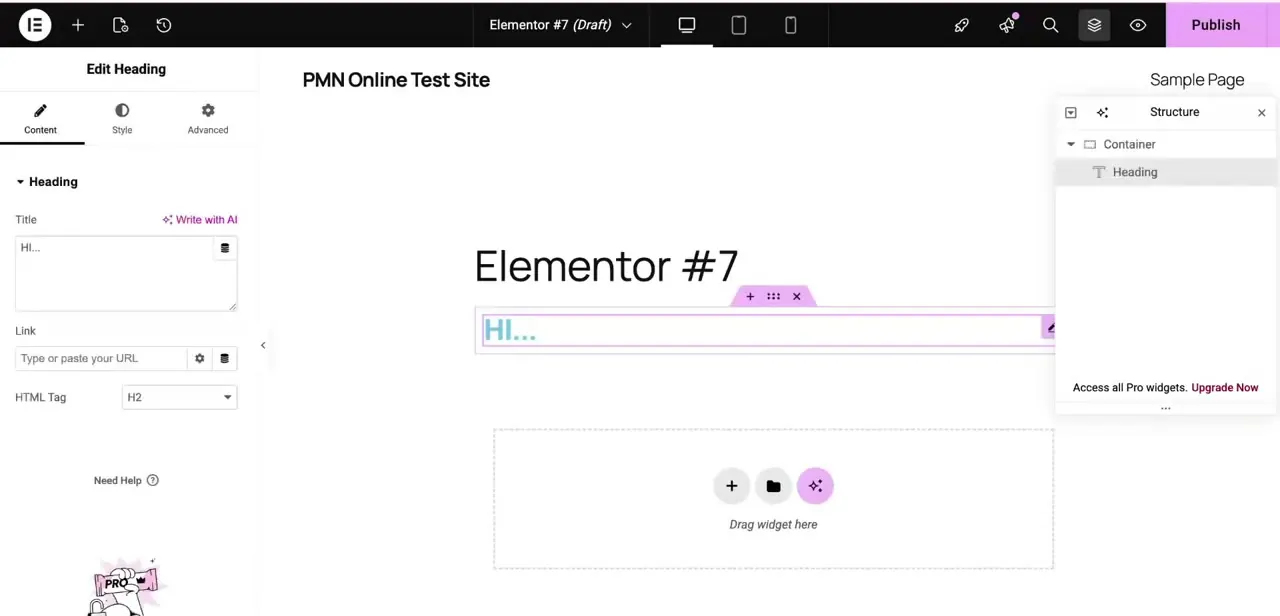The width and height of the screenshot is (1280, 616).
Task: Select Container in Structure tree
Action: point(1166,145)
